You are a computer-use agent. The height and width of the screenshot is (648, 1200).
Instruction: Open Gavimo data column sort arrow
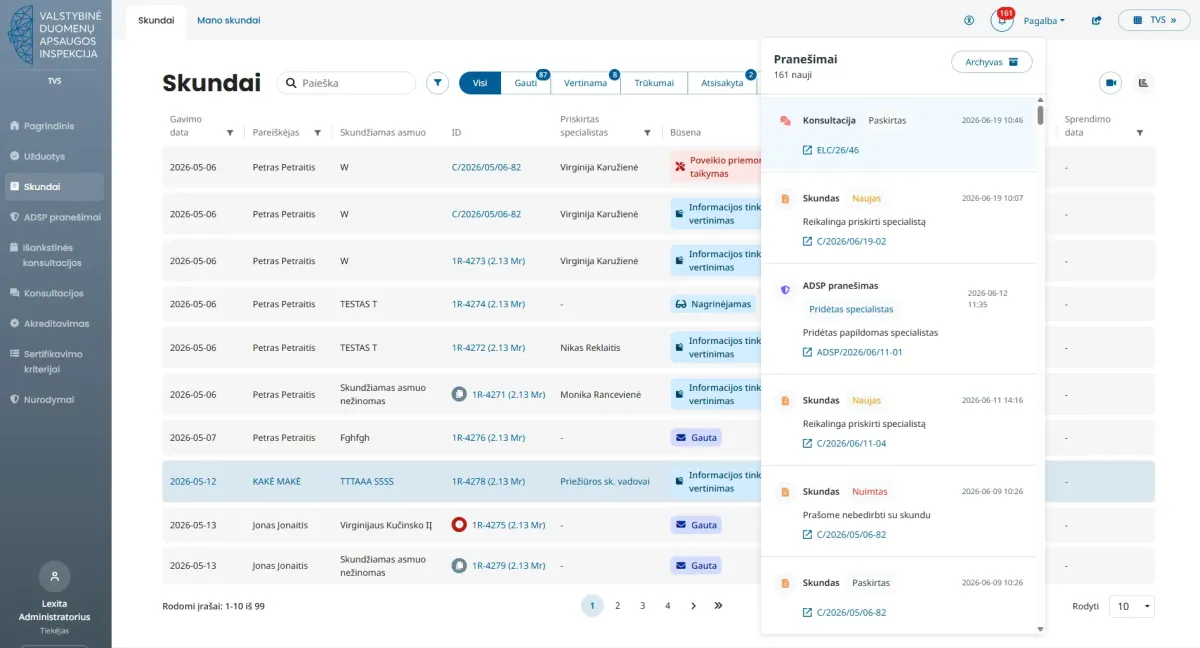[230, 132]
